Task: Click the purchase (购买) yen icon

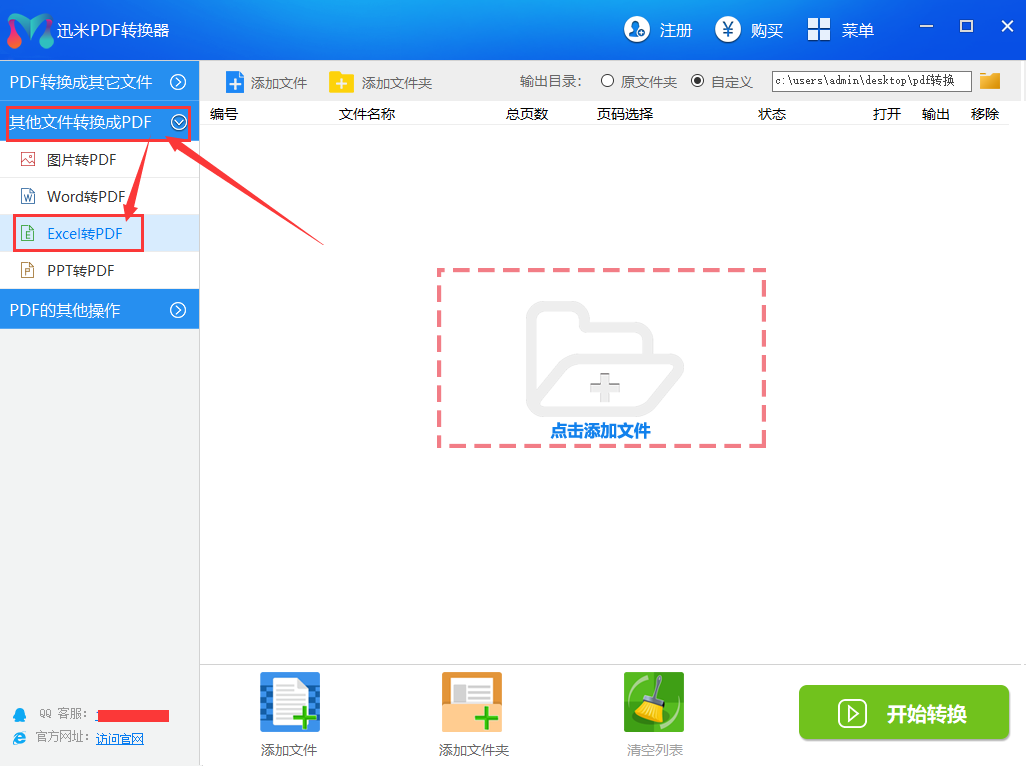Action: point(728,30)
